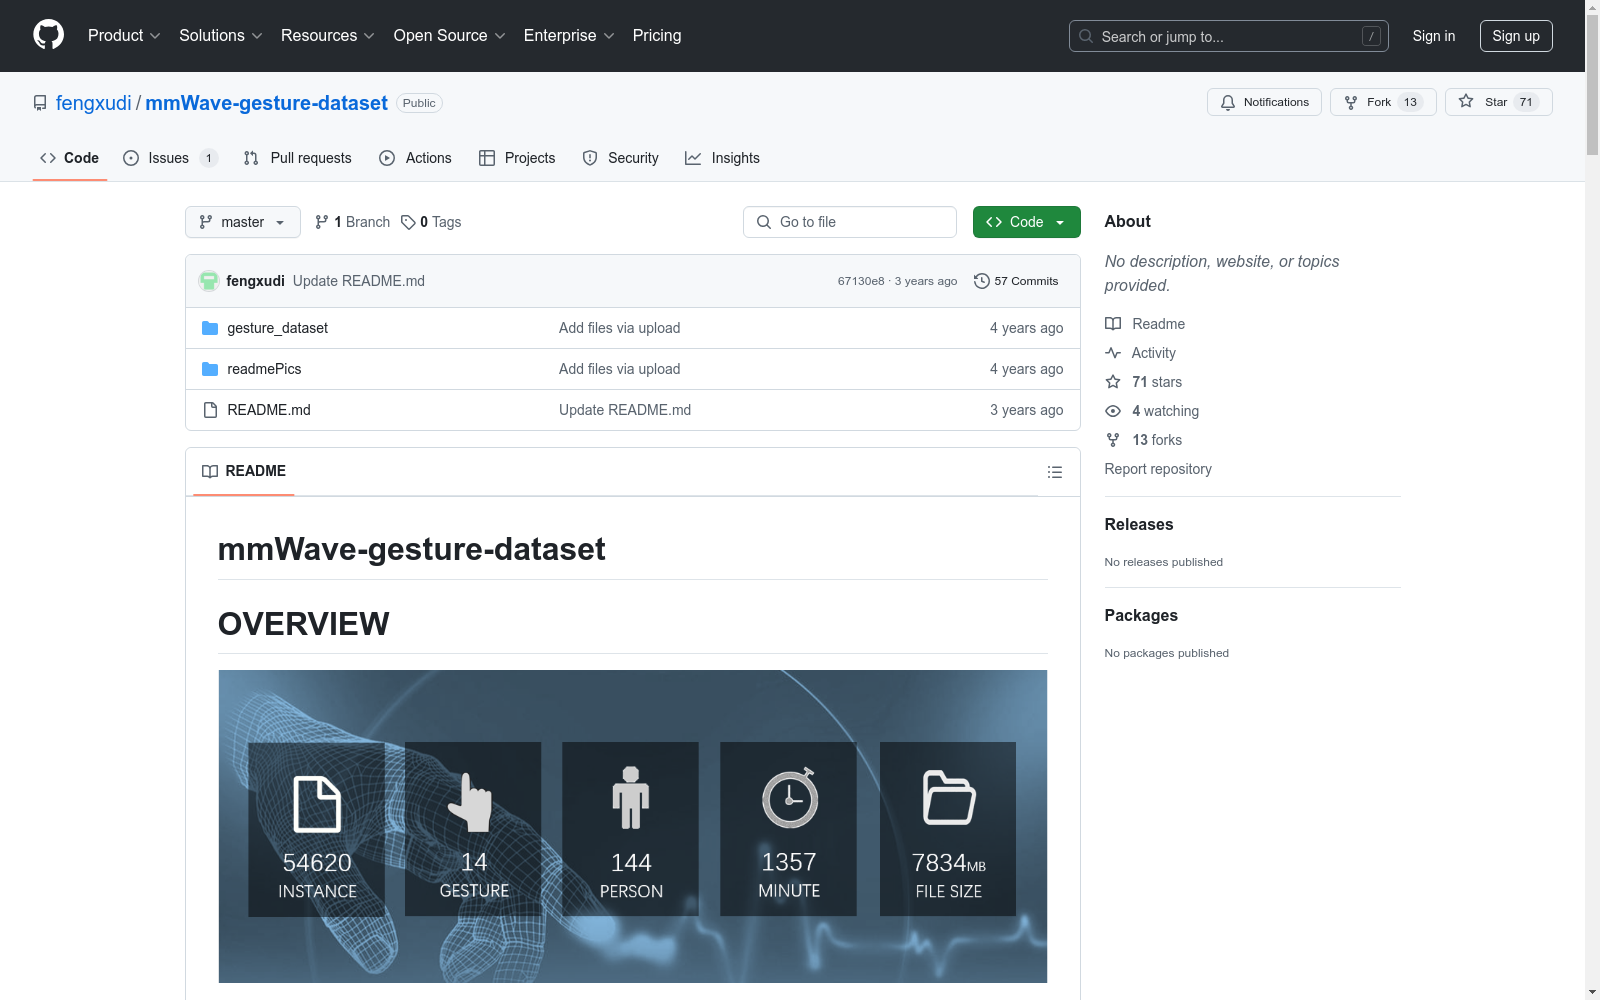Open the fengxudi owner profile link
Image resolution: width=1600 pixels, height=1000 pixels.
coord(94,103)
